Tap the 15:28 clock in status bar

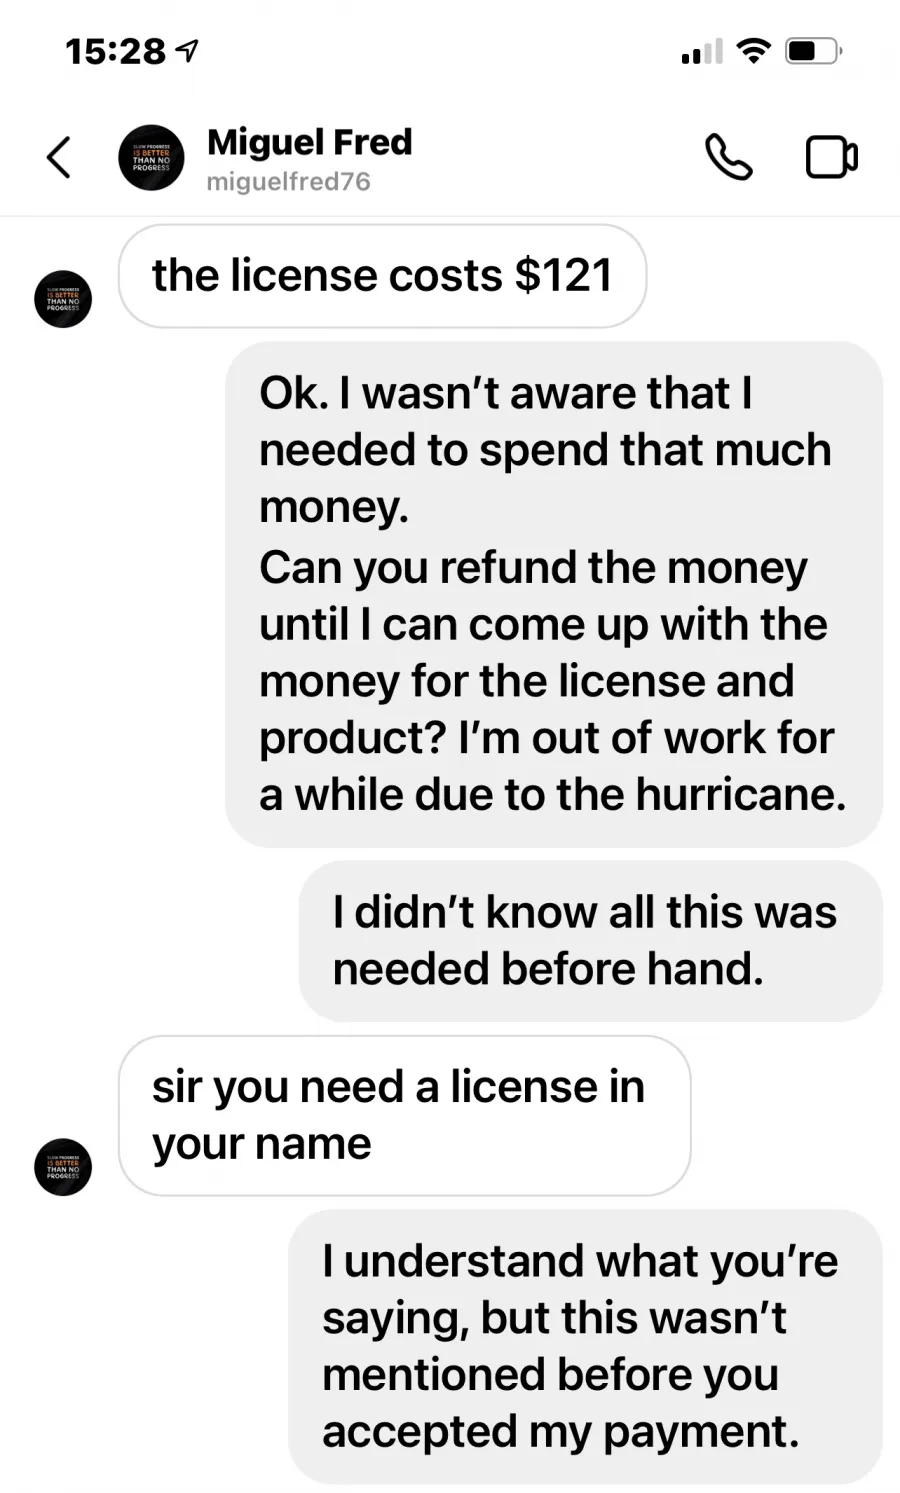tap(115, 51)
